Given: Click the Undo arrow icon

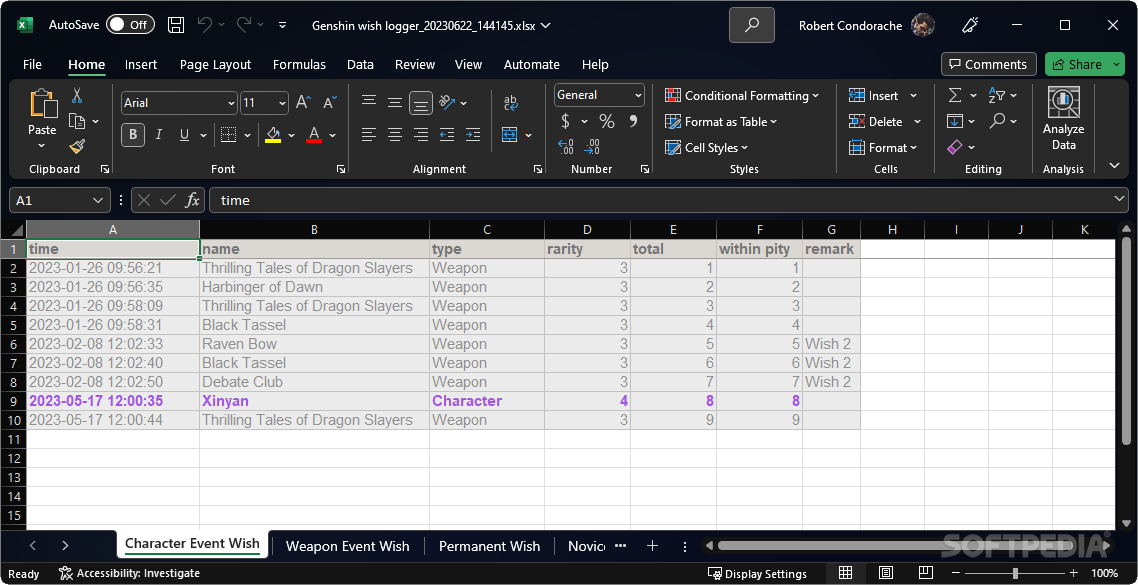Looking at the screenshot, I should [205, 25].
